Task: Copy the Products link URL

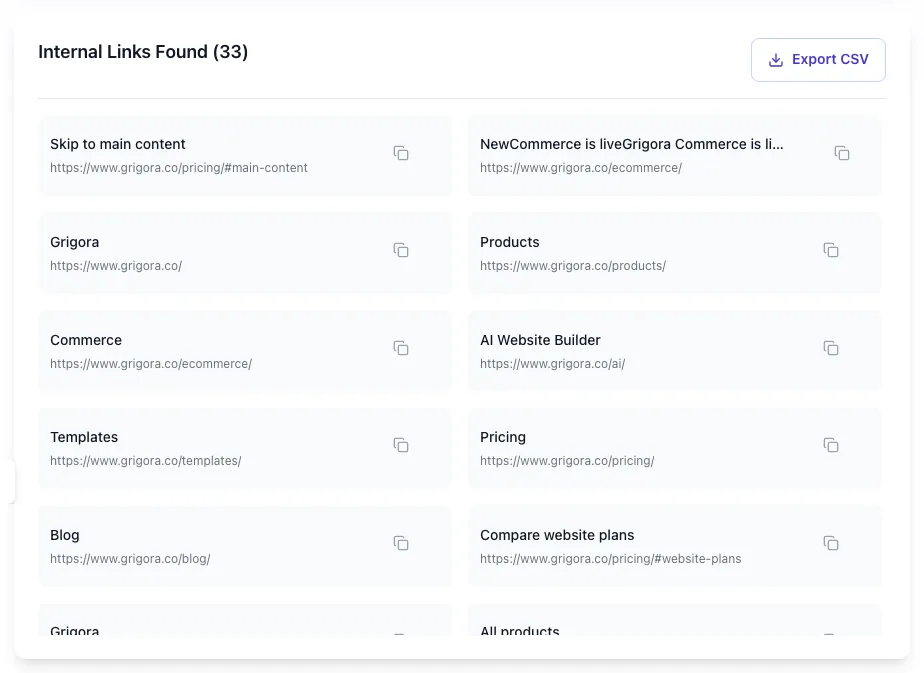Action: [x=831, y=250]
